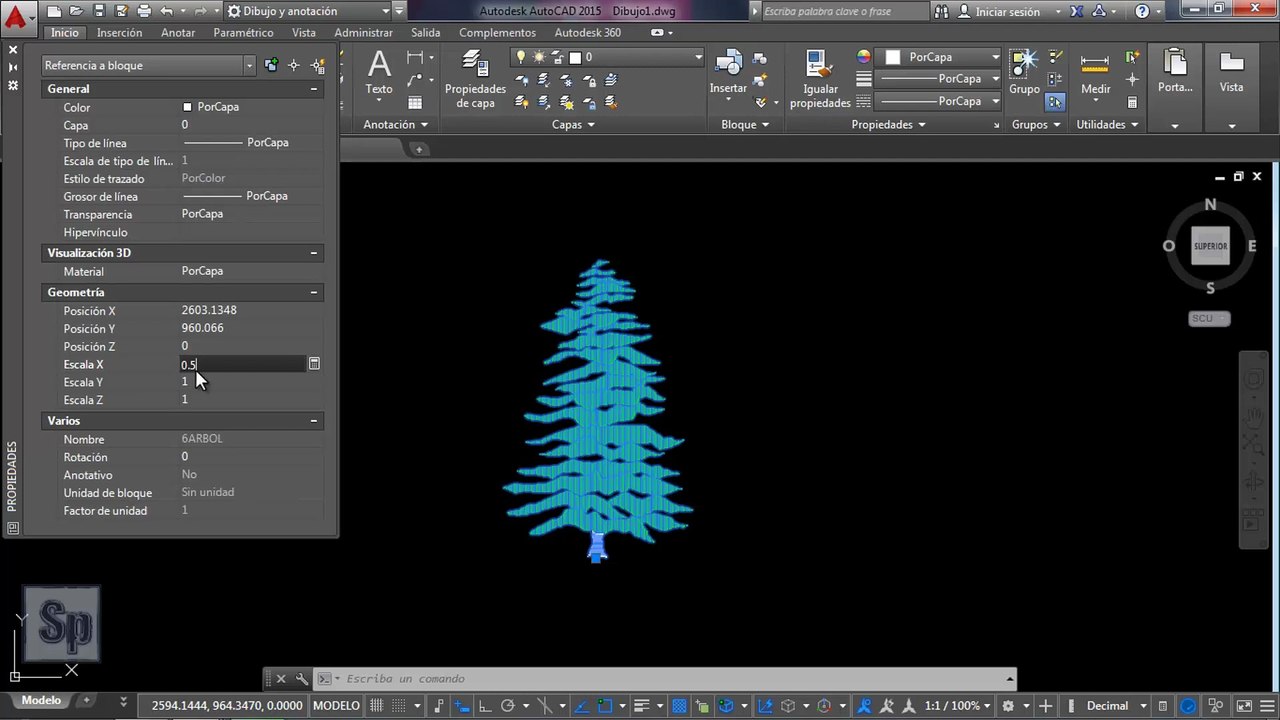
Task: Toggle hardware acceleration blue circle in status bar
Action: coord(1187,706)
